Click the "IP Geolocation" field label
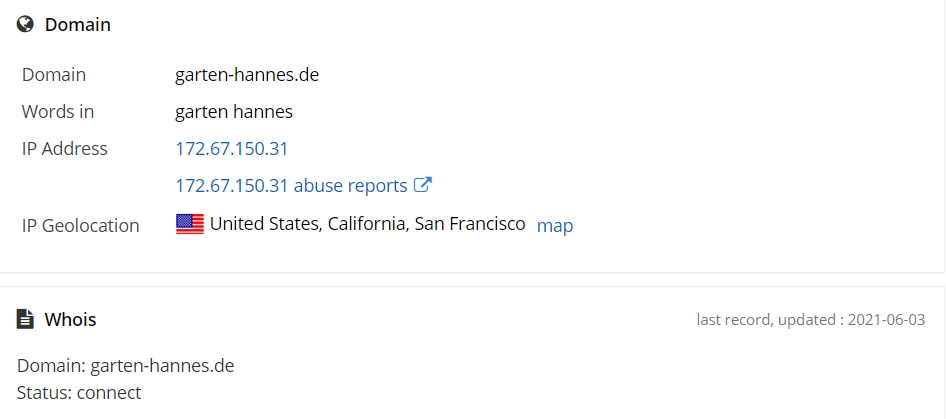Viewport: 946px width, 419px height. (x=81, y=226)
